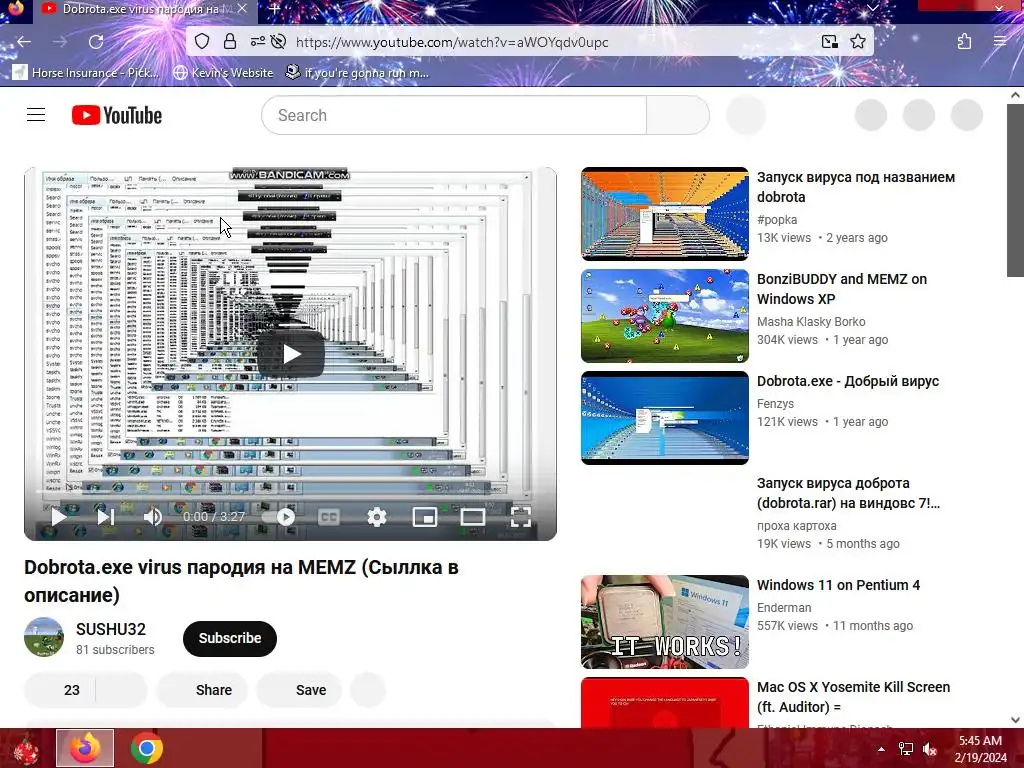Click the autoplay blocked icon in the address bar
The image size is (1024, 768).
click(278, 42)
